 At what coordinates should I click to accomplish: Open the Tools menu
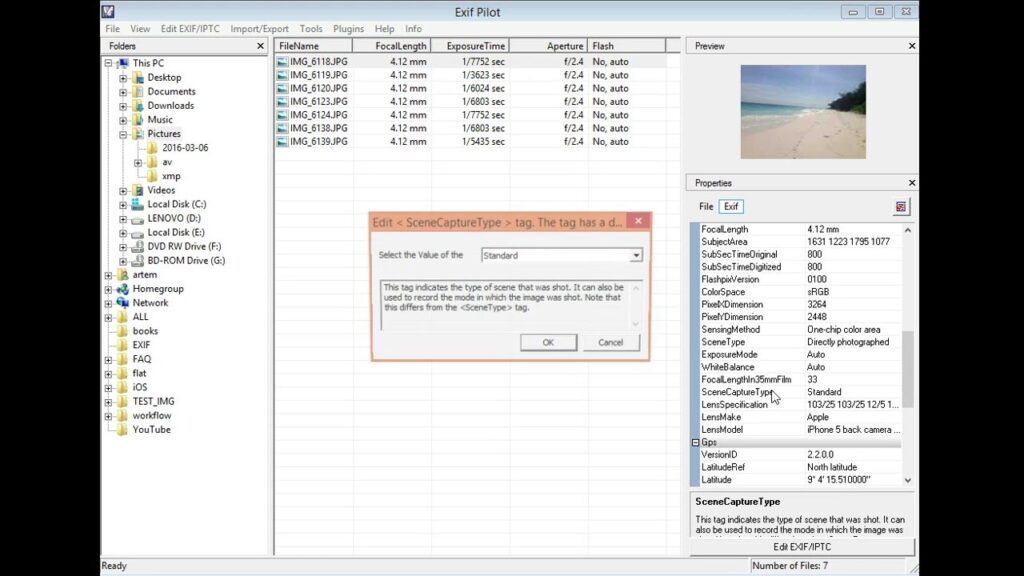pos(311,28)
